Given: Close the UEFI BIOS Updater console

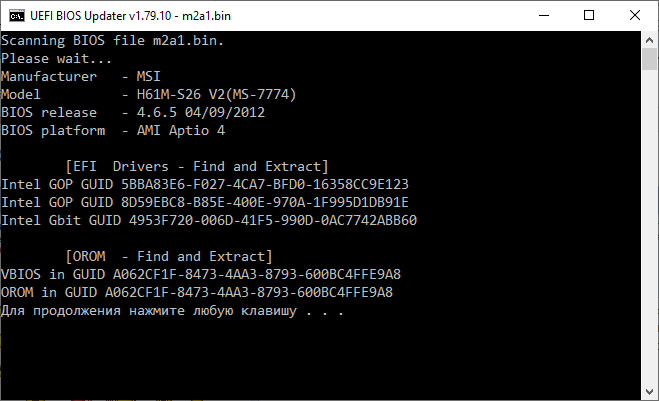Looking at the screenshot, I should click(x=635, y=16).
